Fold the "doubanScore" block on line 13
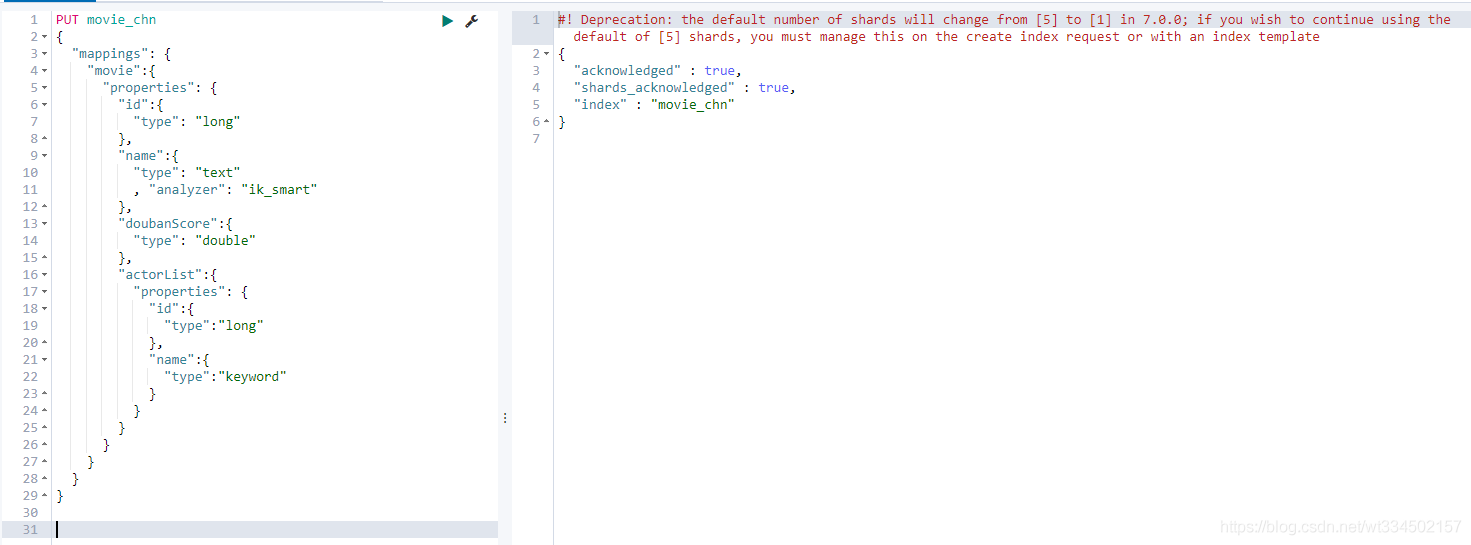This screenshot has height=545, width=1471. click(x=45, y=224)
